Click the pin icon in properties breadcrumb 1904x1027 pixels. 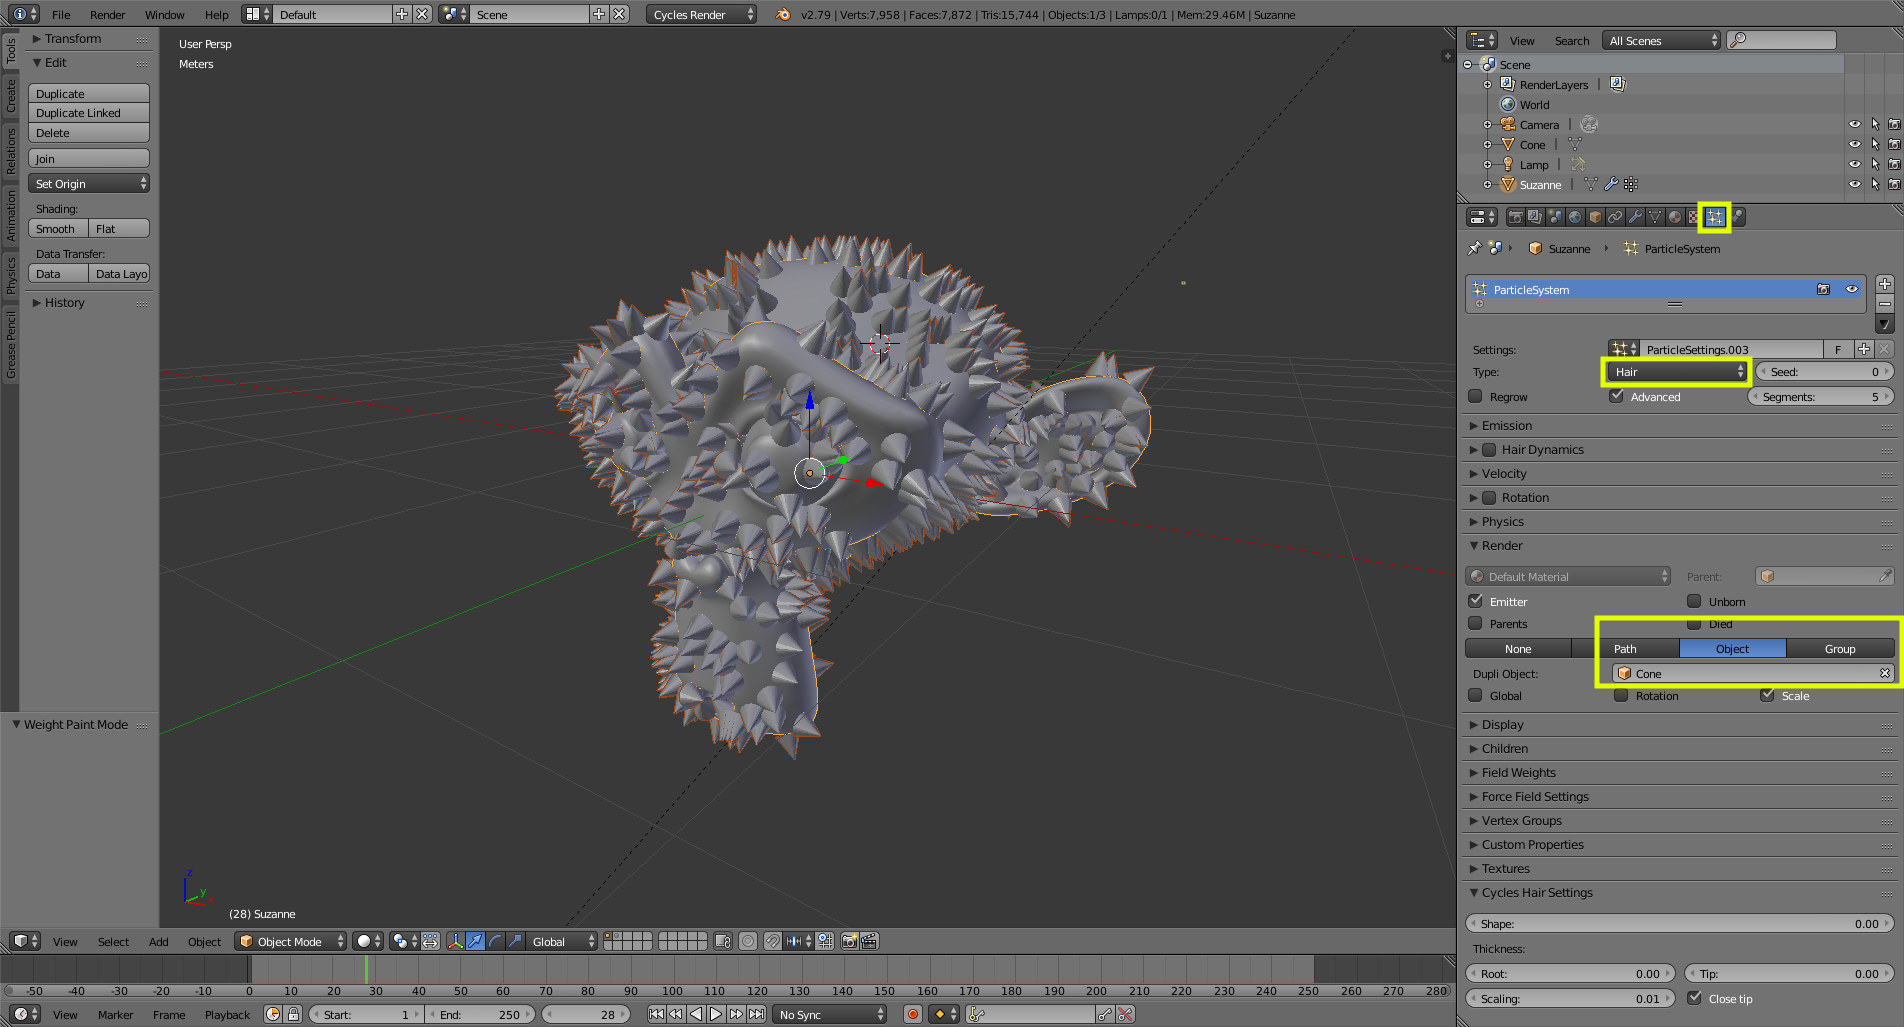click(1475, 248)
